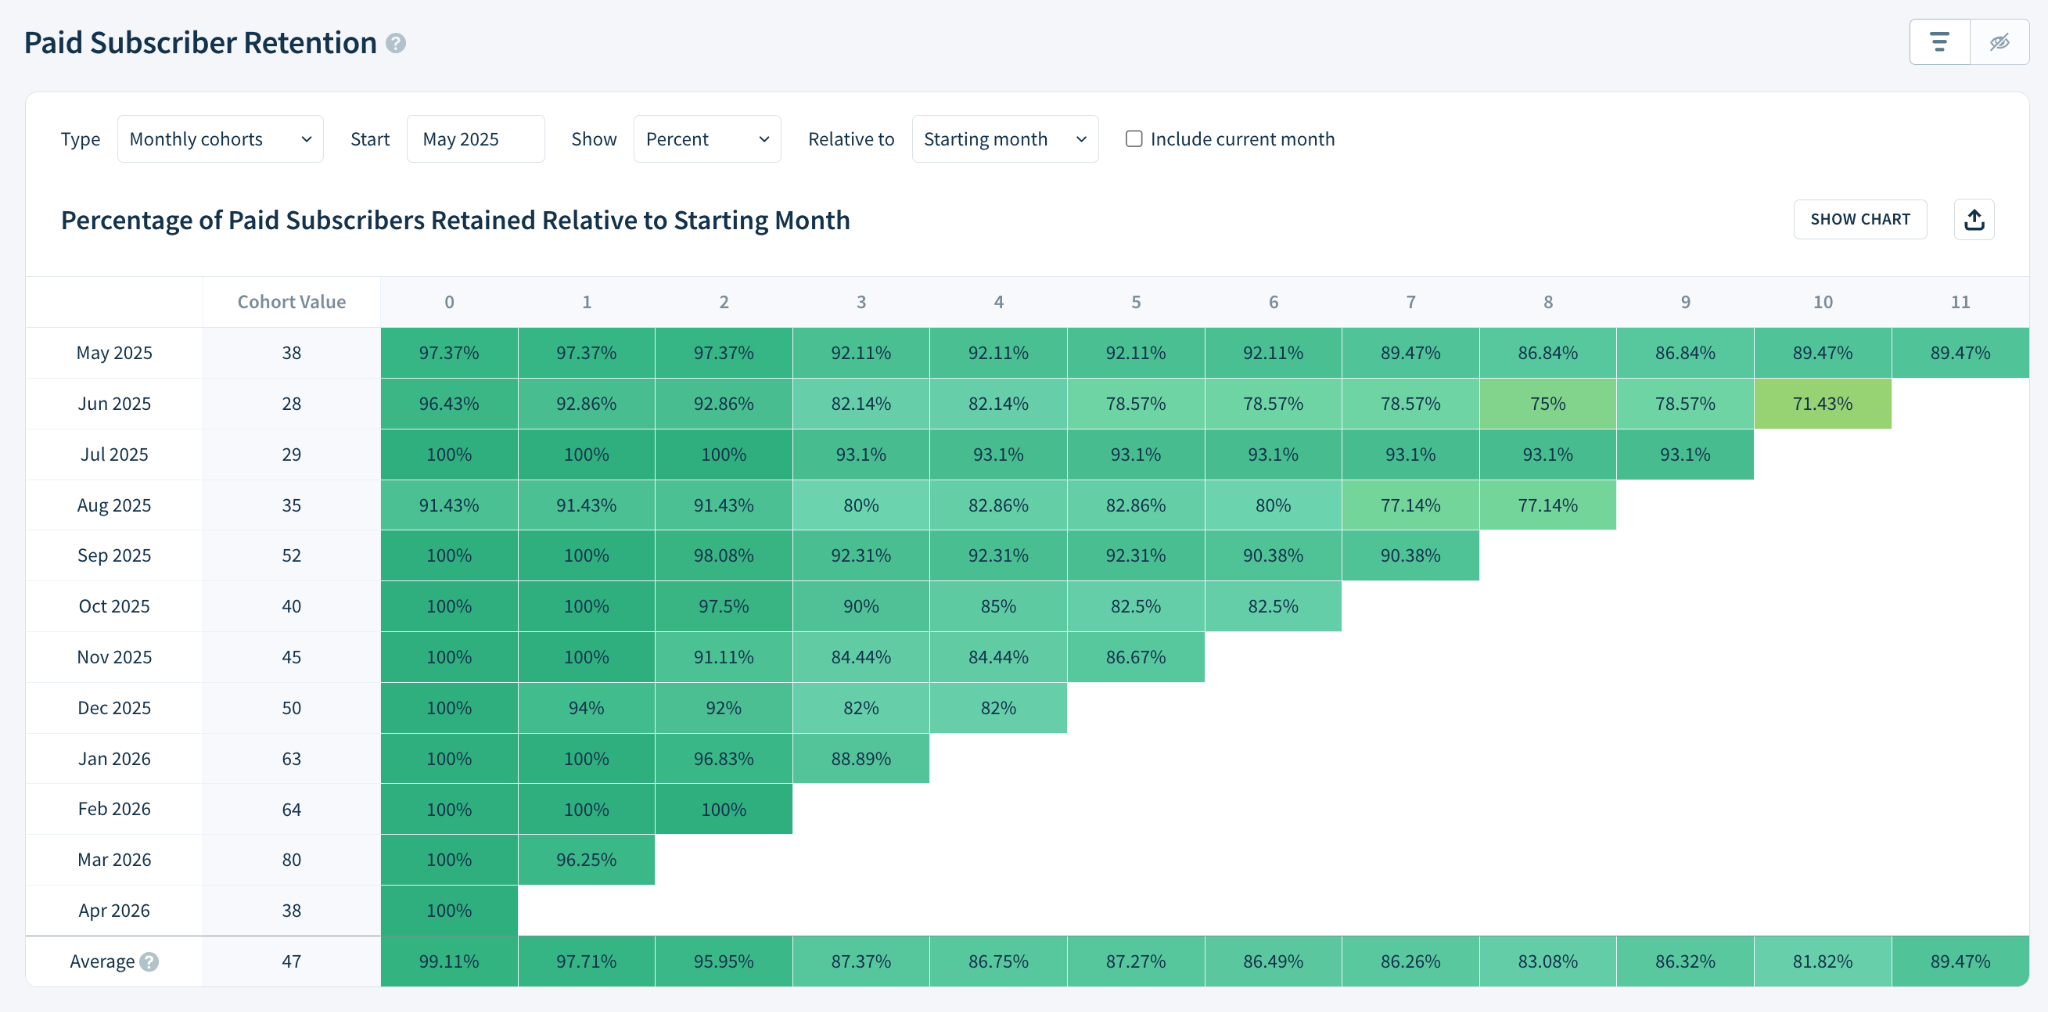Click cohort value 64 for Feb 2026

tap(291, 810)
